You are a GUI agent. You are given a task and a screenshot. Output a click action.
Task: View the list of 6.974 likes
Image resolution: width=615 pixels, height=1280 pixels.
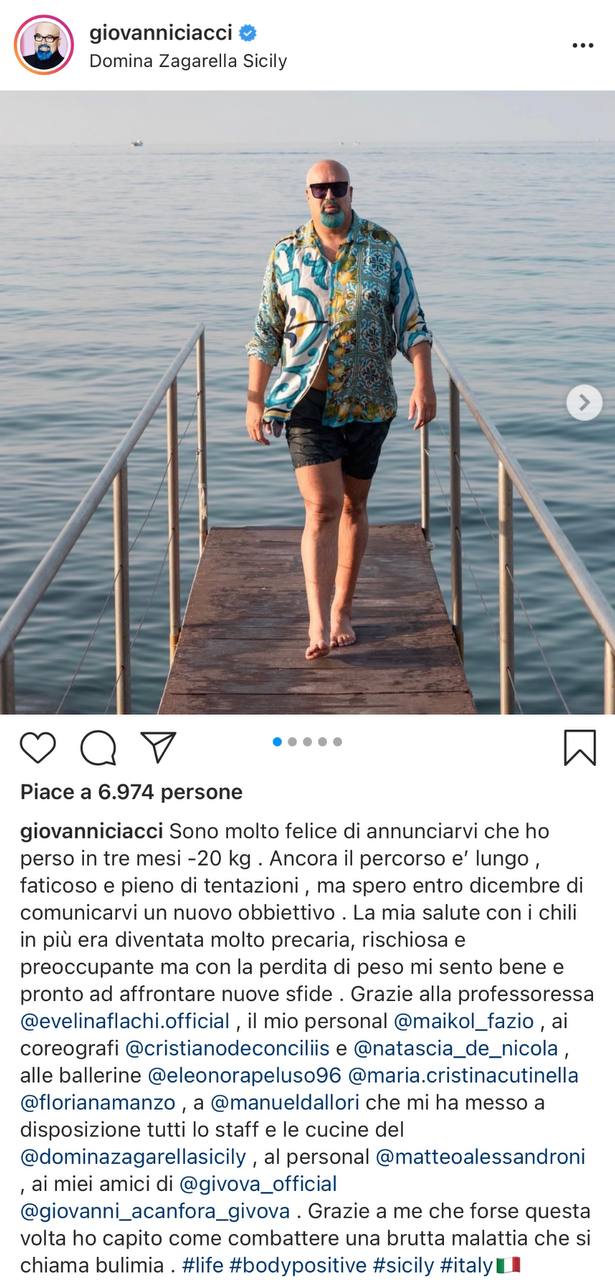[131, 792]
